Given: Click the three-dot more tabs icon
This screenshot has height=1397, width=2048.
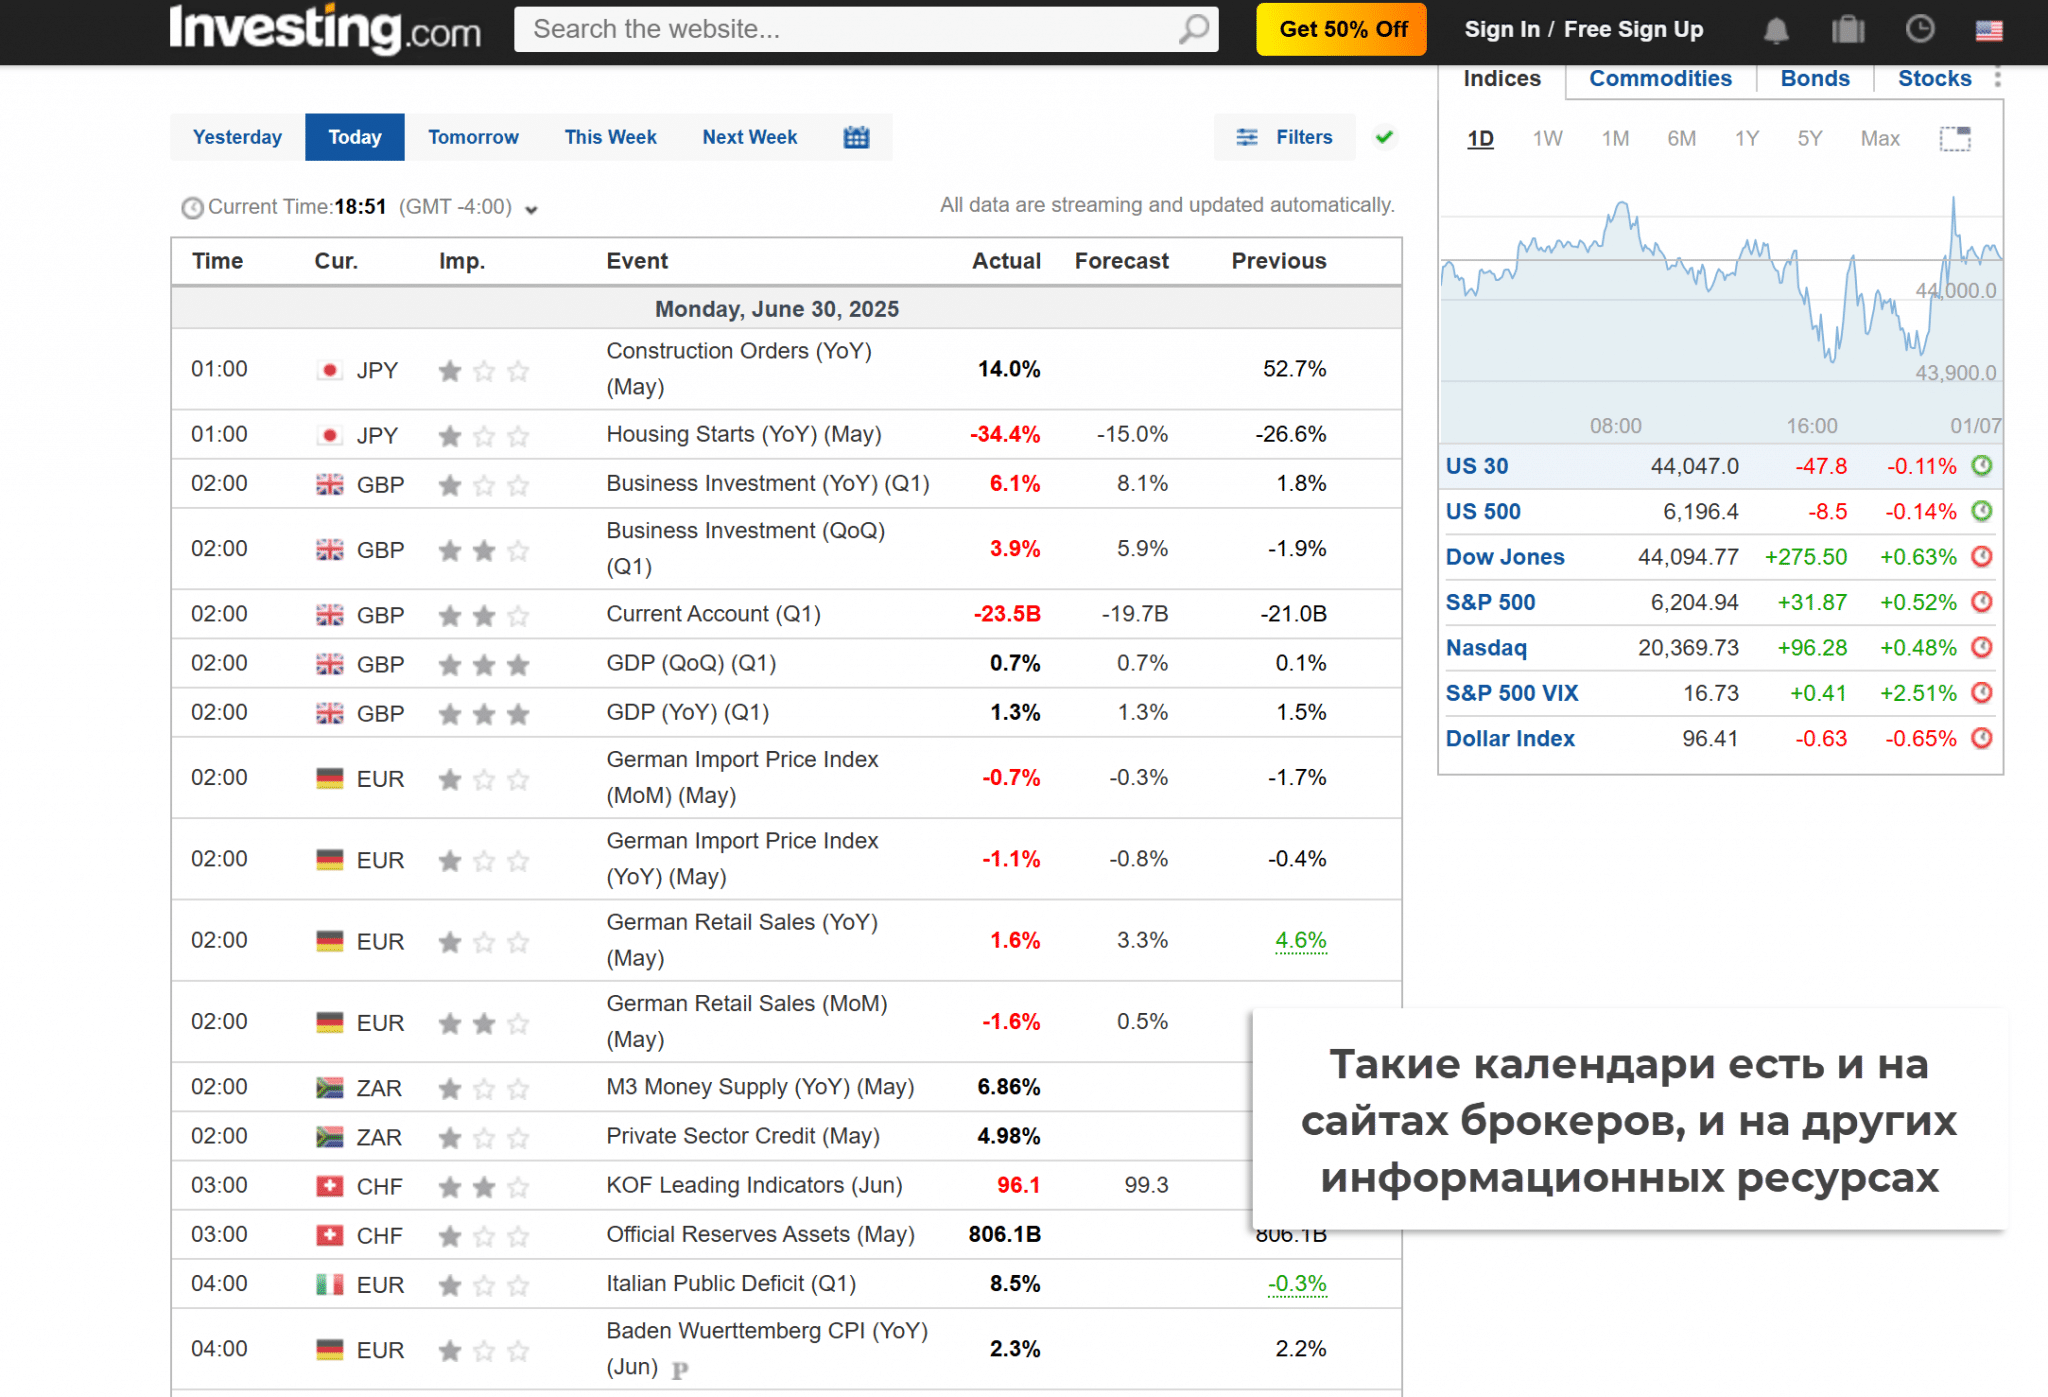Looking at the screenshot, I should pos(1997,78).
